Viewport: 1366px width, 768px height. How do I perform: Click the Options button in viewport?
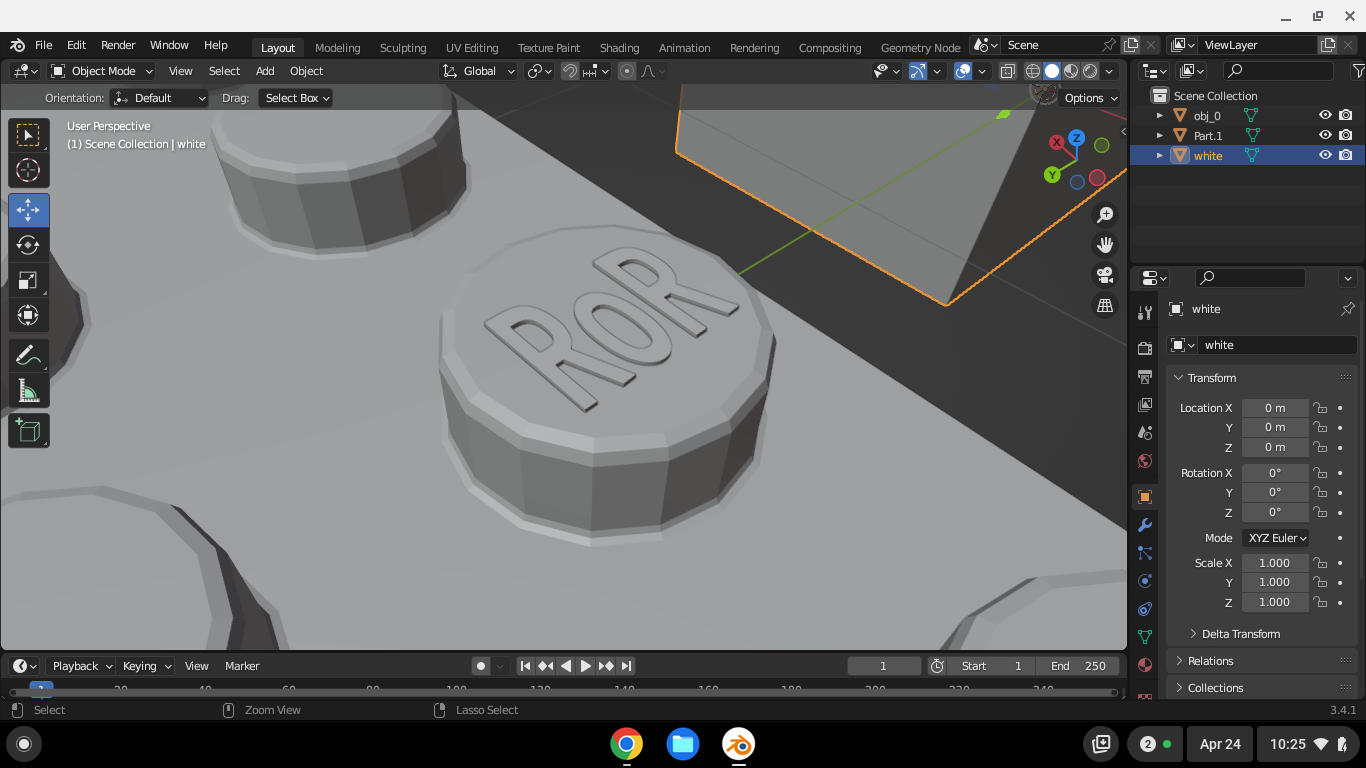click(x=1090, y=98)
